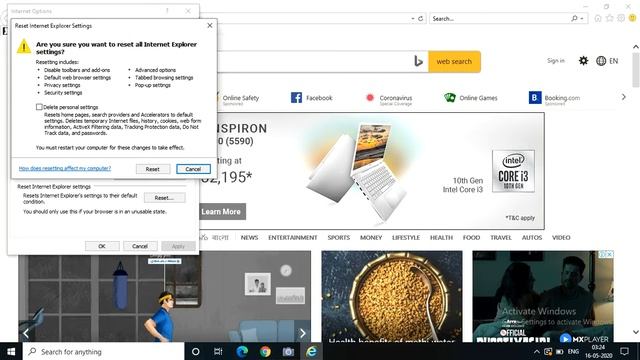Select Internet Explorer icon on taskbar
This screenshot has height=360, width=640.
tap(311, 351)
